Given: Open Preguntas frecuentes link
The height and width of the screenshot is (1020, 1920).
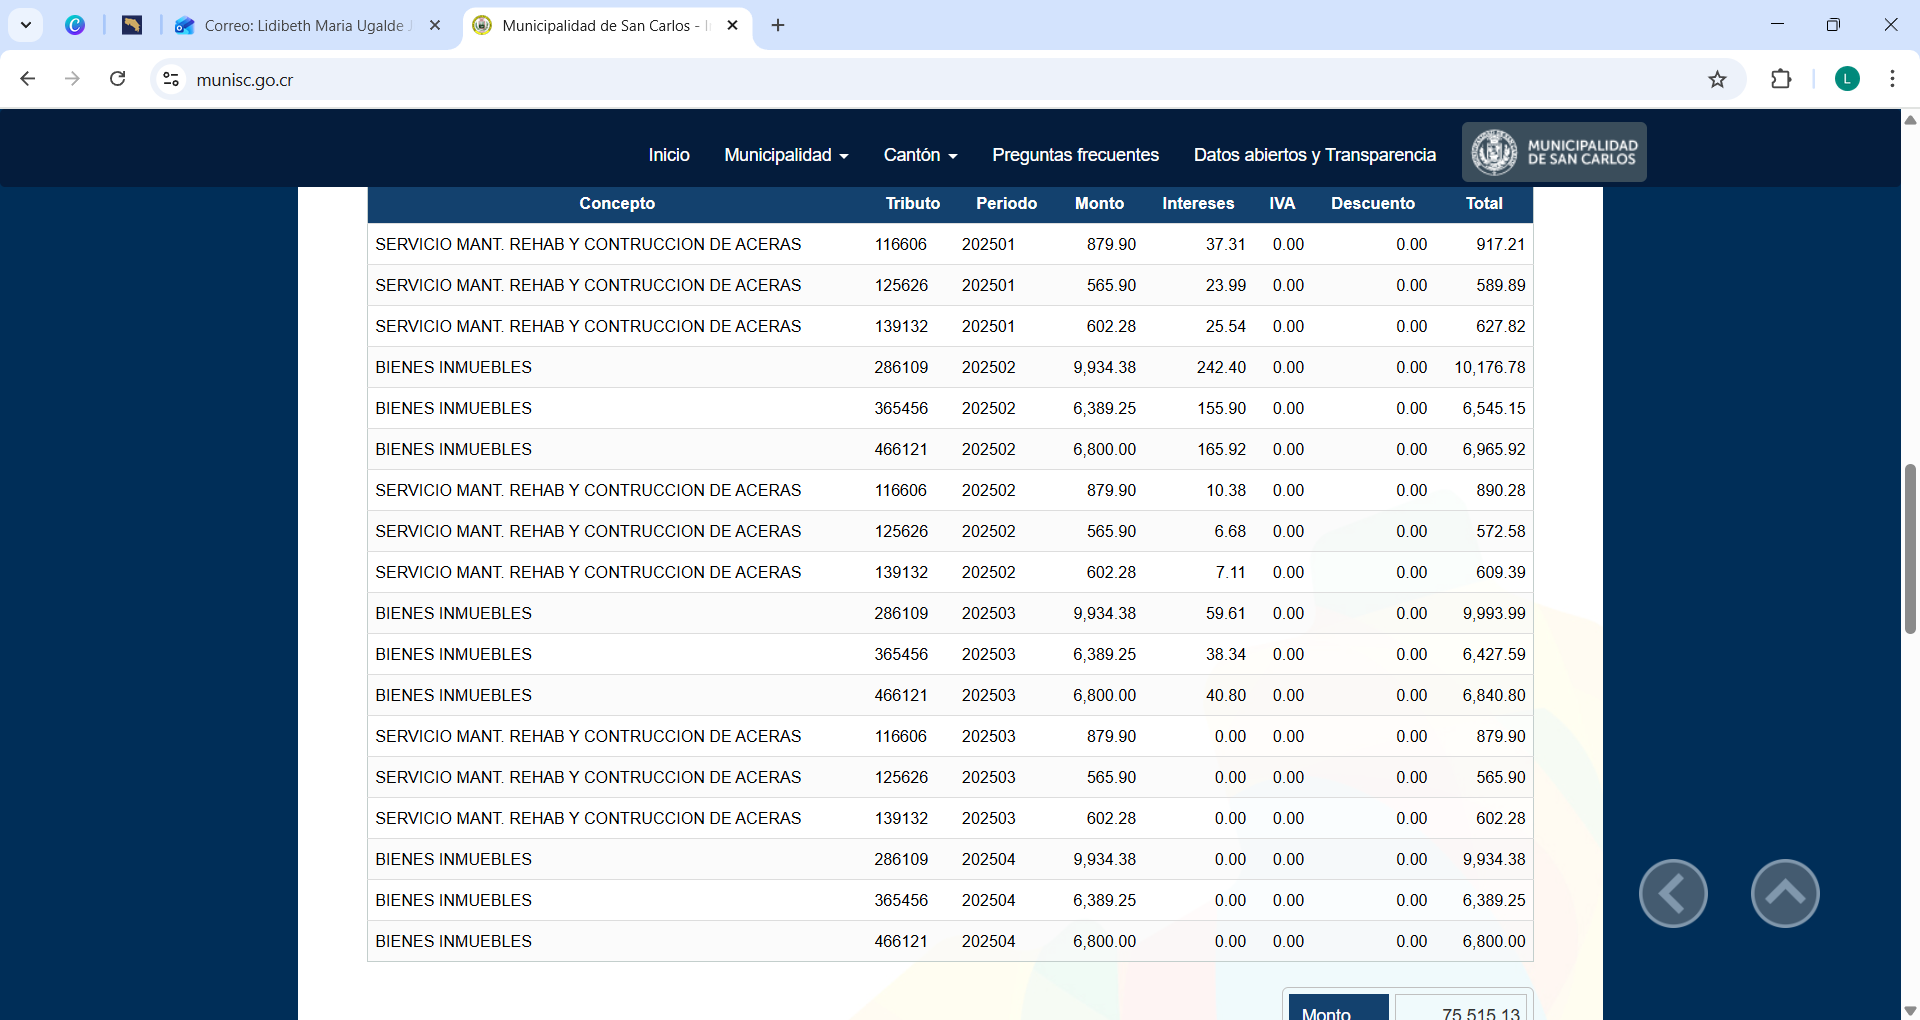Looking at the screenshot, I should pos(1075,155).
